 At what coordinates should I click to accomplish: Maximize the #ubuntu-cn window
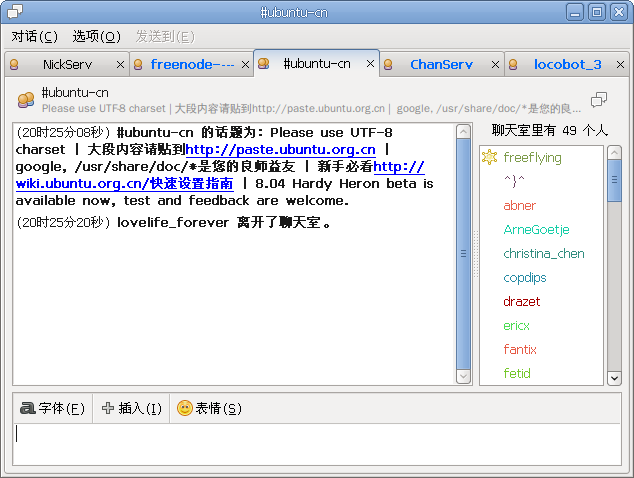(597, 12)
